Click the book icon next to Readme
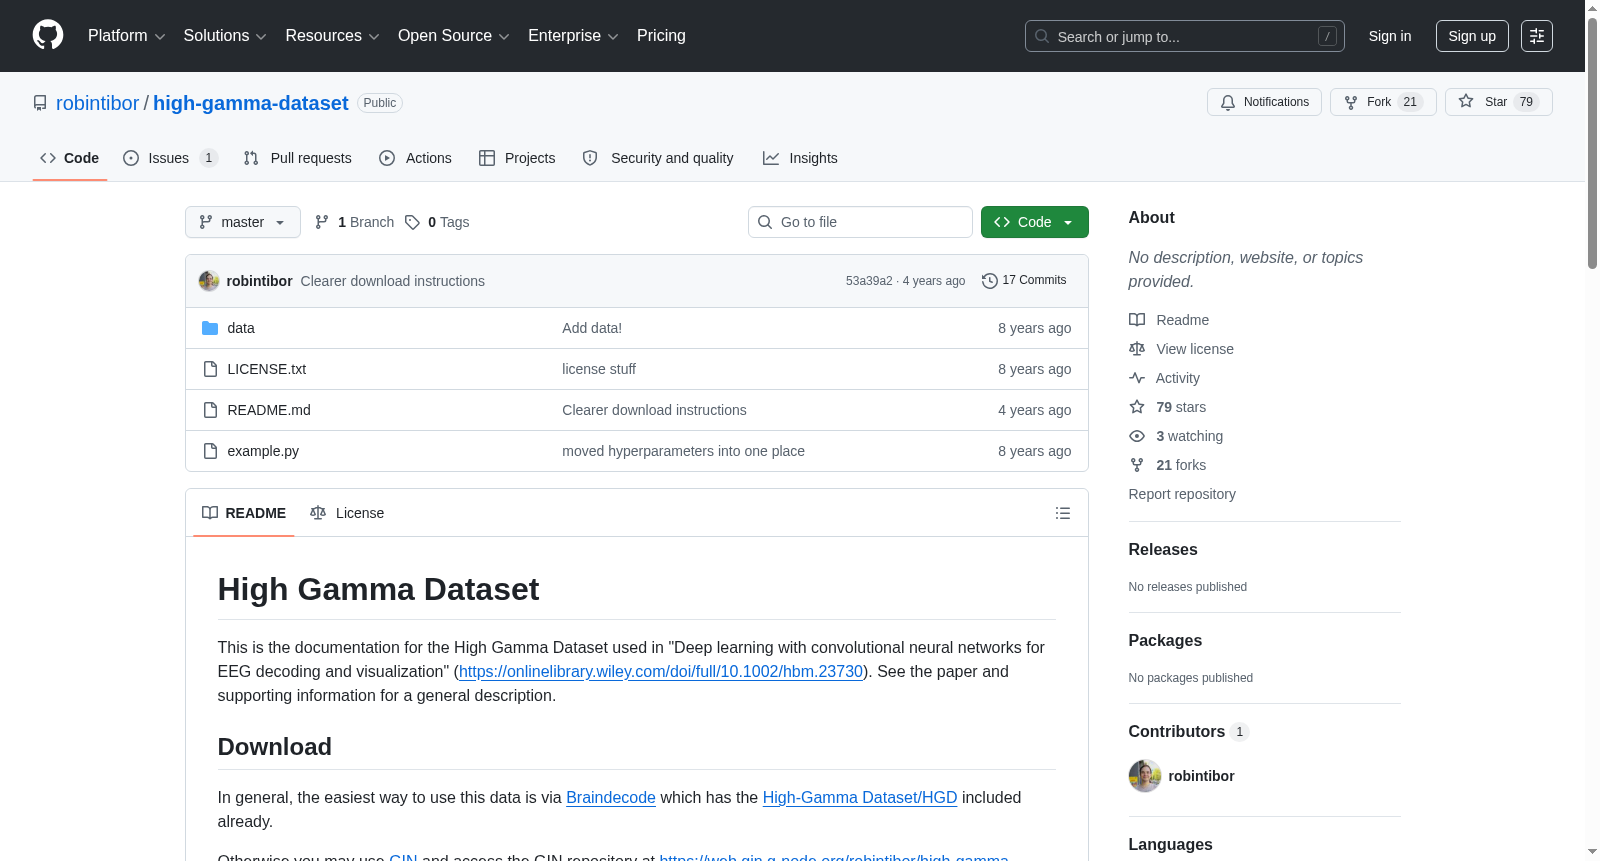This screenshot has height=861, width=1600. pyautogui.click(x=1137, y=320)
